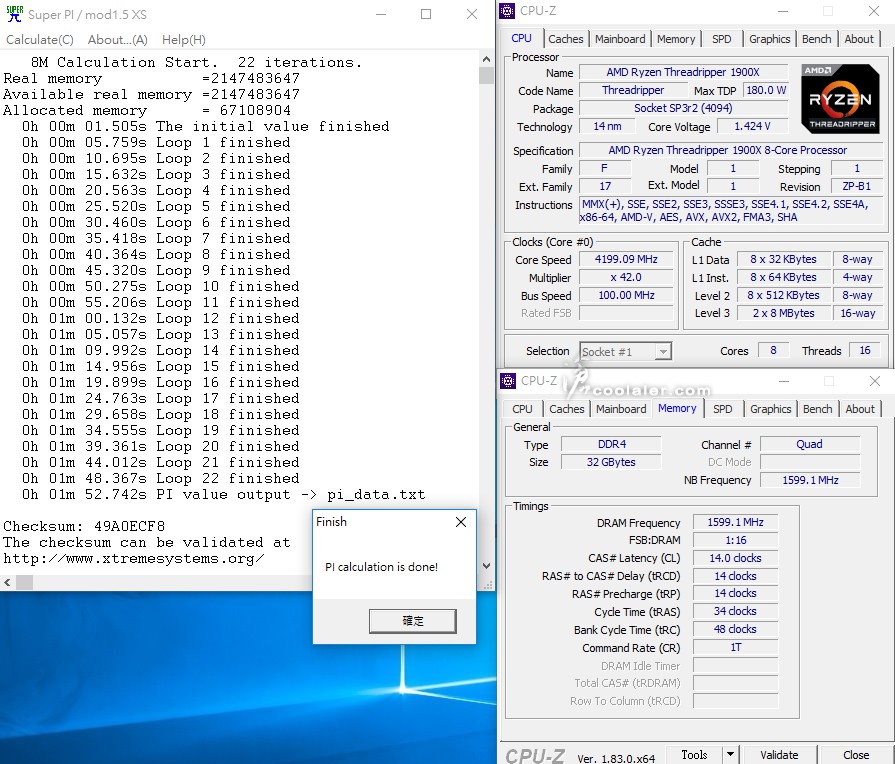This screenshot has width=895, height=764.
Task: Switch to the Caches tab in upper CPU-Z
Action: pyautogui.click(x=565, y=39)
